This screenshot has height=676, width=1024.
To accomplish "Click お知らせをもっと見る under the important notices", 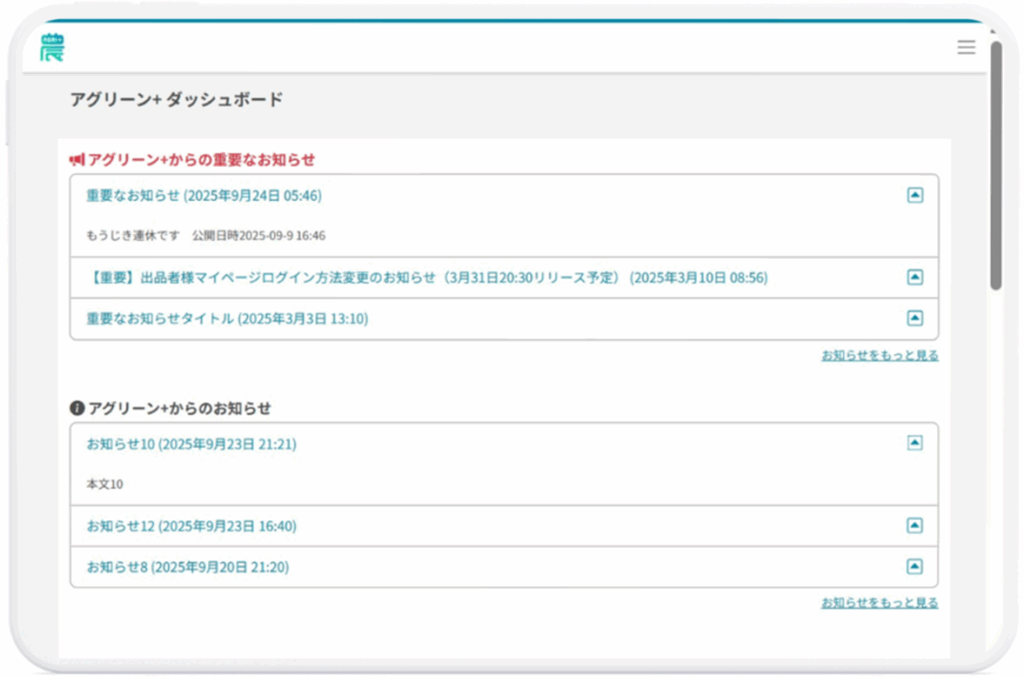I will coord(879,355).
